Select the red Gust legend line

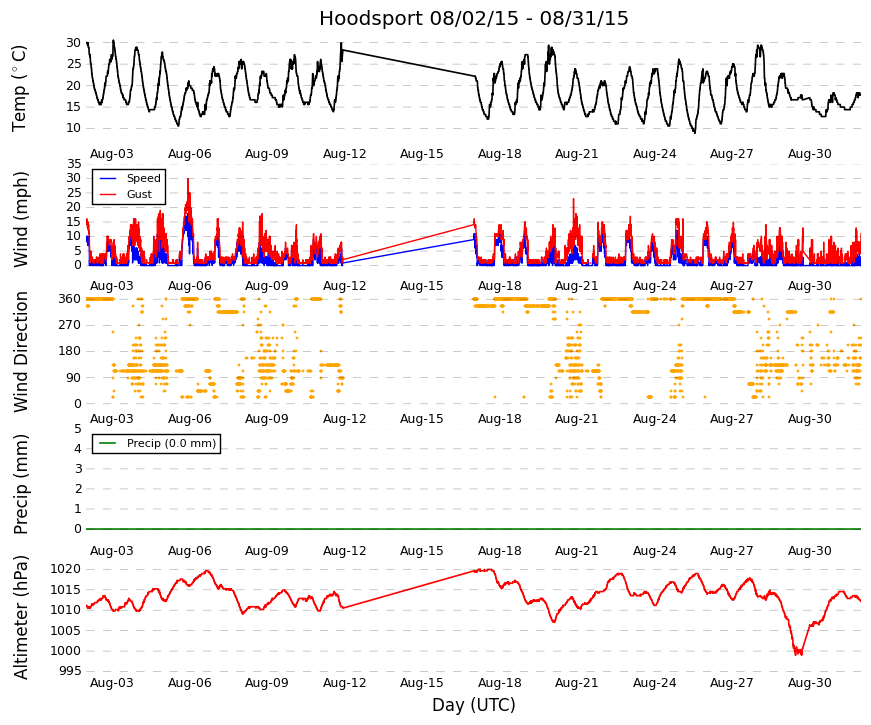click(108, 194)
